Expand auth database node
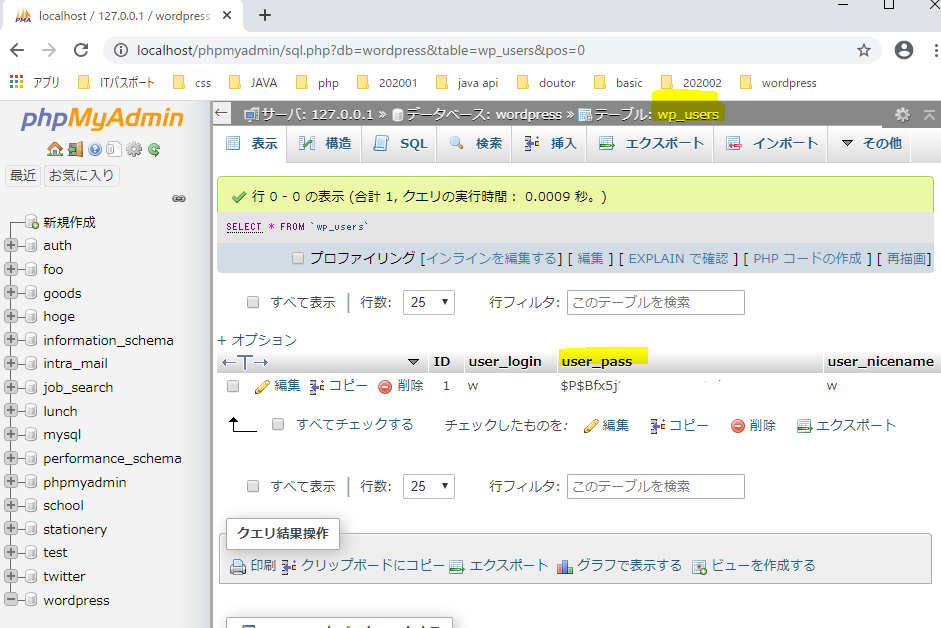This screenshot has width=941, height=628. pyautogui.click(x=10, y=245)
